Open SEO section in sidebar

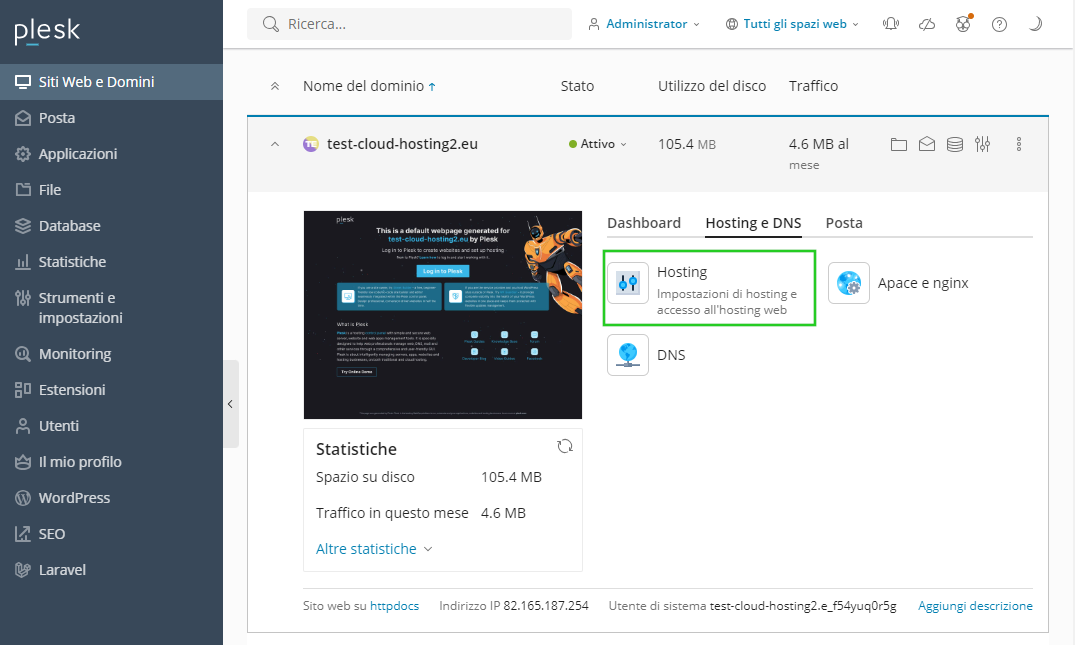tap(111, 534)
